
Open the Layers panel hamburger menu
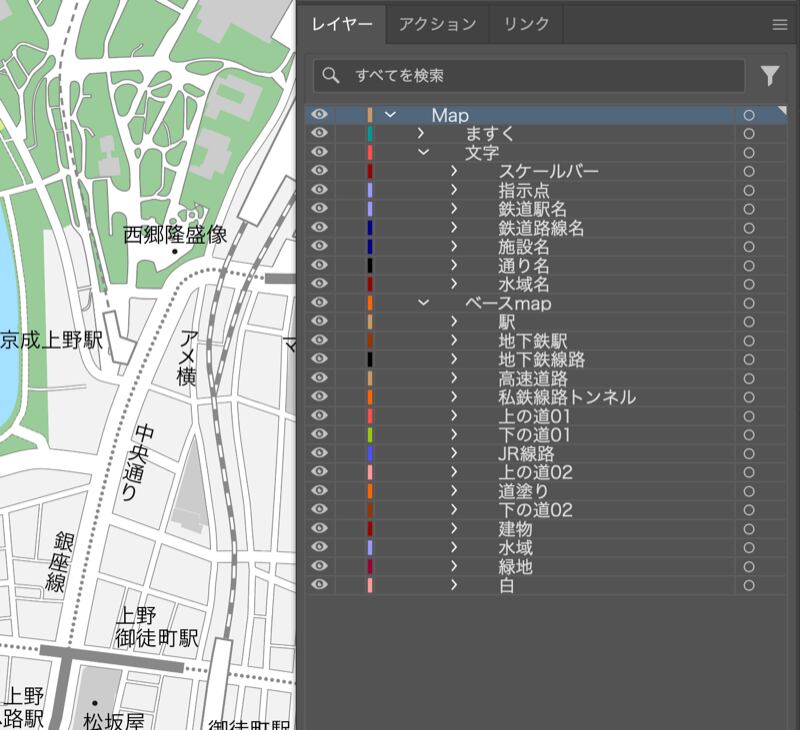point(780,25)
